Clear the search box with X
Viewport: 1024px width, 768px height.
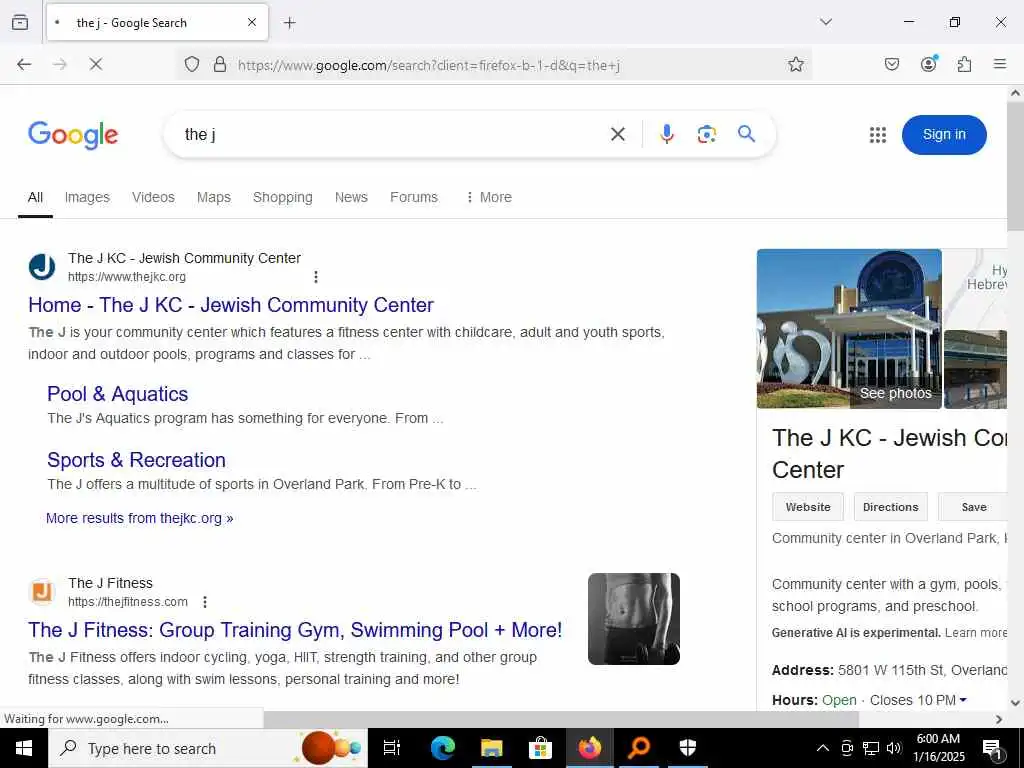point(618,134)
